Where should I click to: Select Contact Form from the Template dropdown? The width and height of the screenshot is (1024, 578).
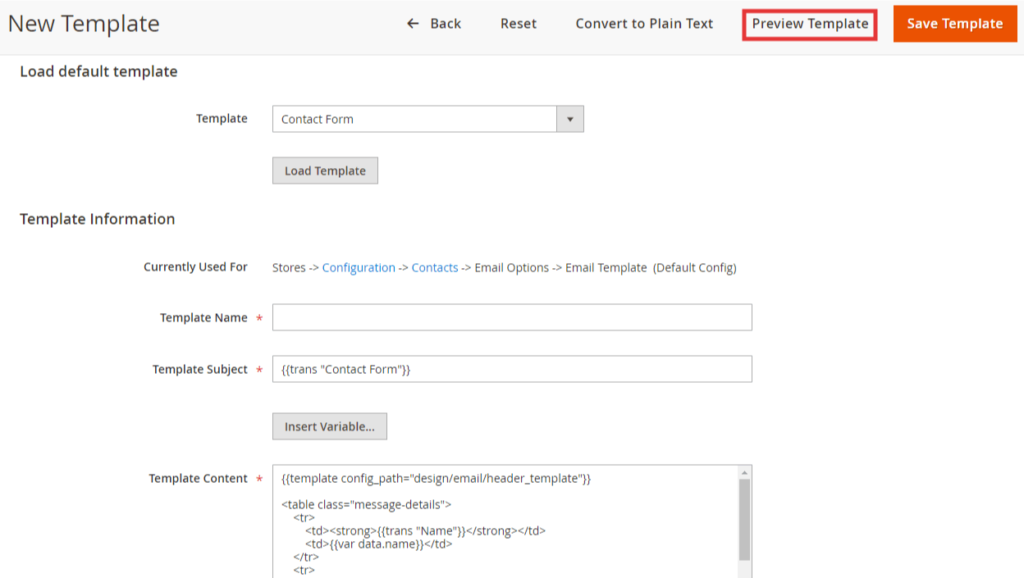[x=420, y=118]
